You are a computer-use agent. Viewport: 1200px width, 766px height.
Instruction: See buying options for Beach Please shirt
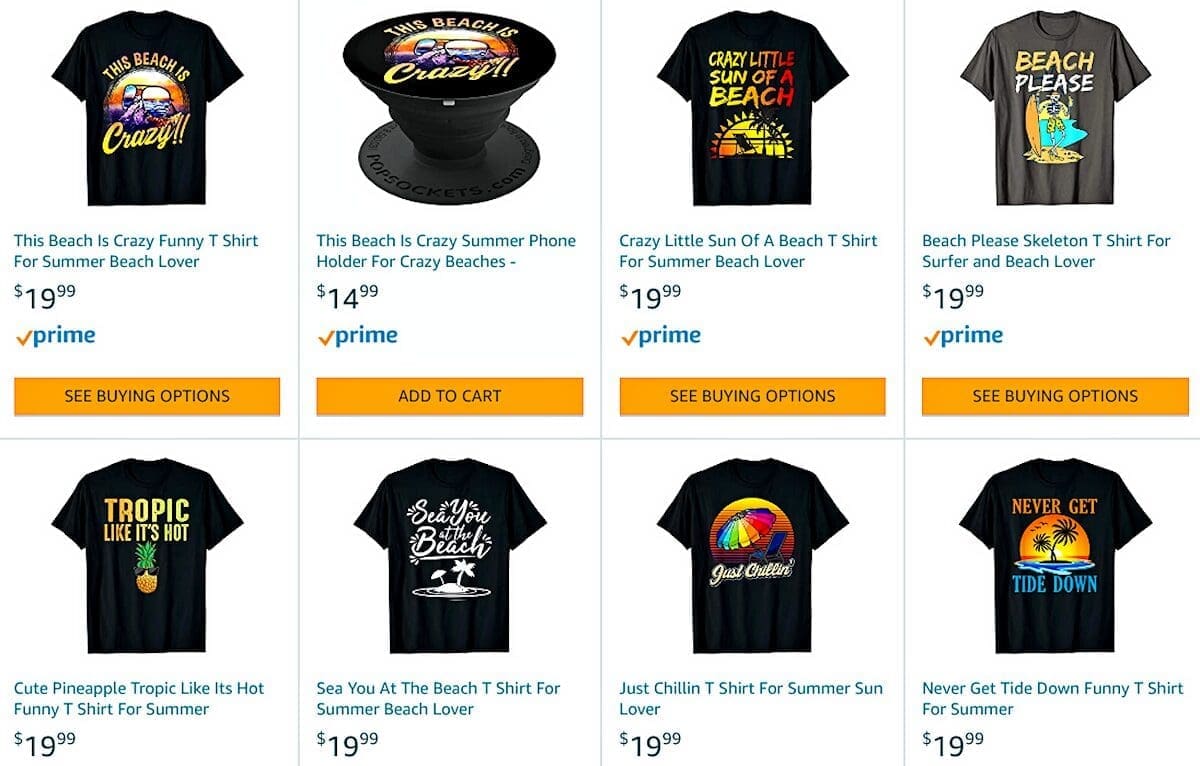1055,396
